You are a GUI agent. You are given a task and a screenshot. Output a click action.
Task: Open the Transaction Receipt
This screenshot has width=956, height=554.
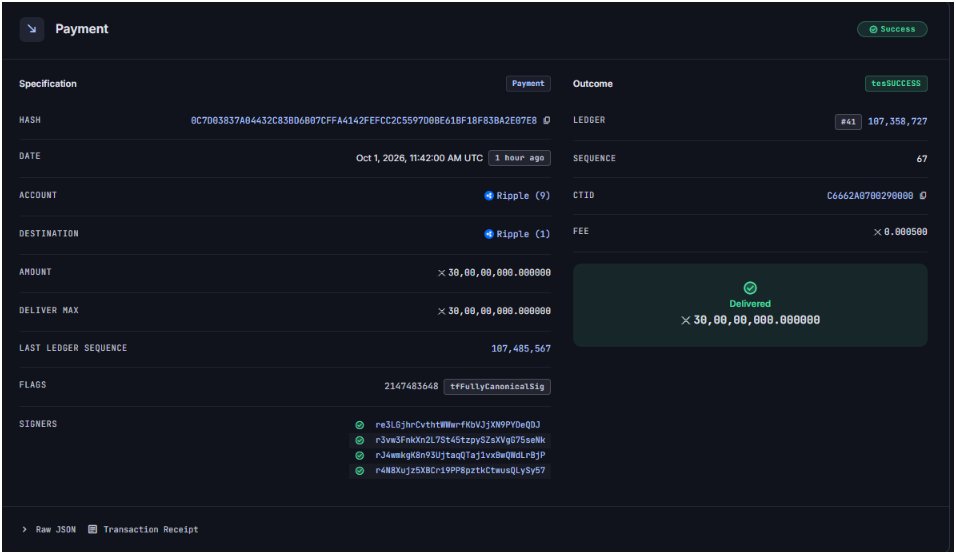pyautogui.click(x=143, y=530)
